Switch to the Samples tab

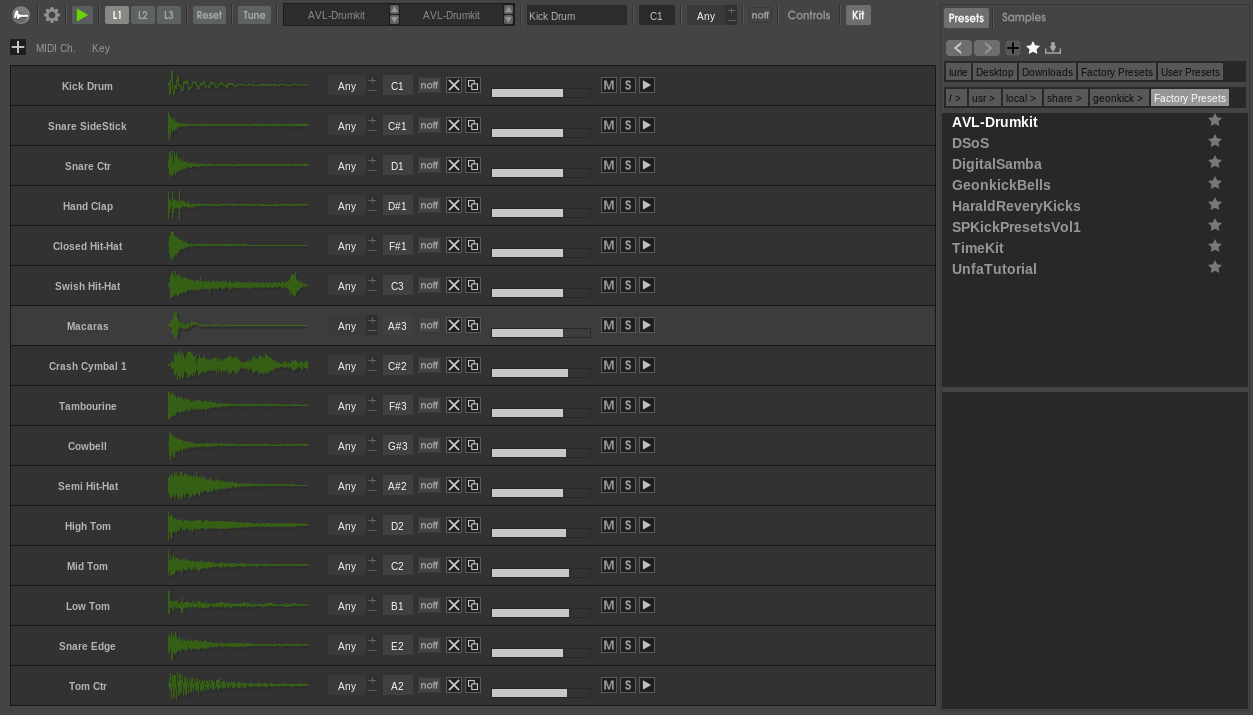(1023, 17)
